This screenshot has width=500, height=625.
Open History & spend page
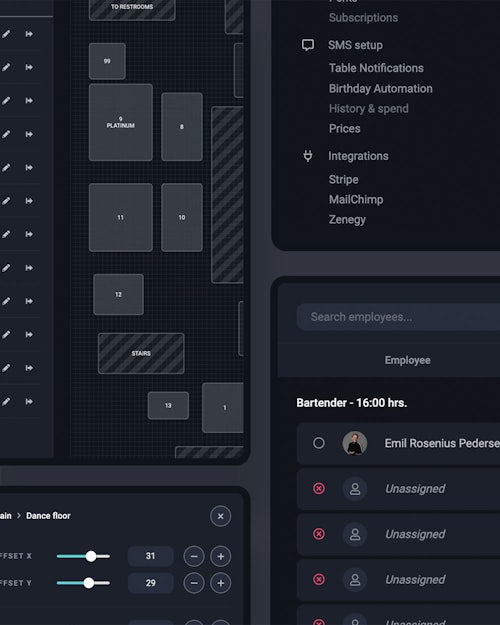368,108
